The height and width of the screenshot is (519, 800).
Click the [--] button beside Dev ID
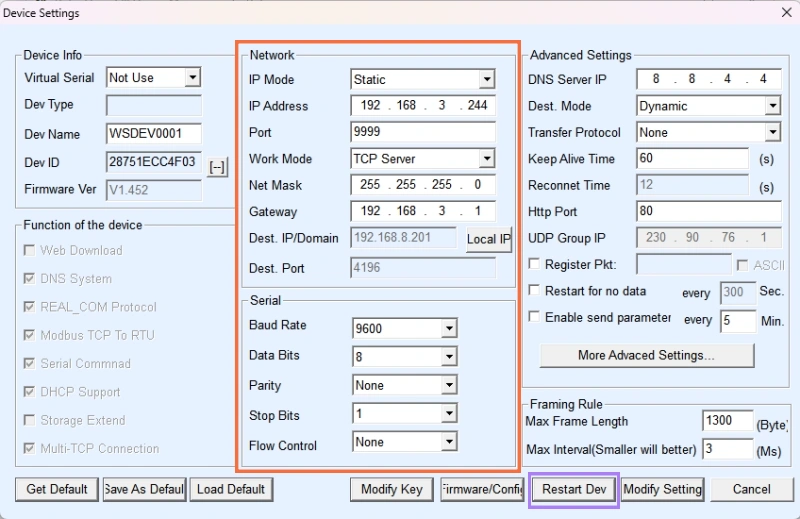pos(217,167)
